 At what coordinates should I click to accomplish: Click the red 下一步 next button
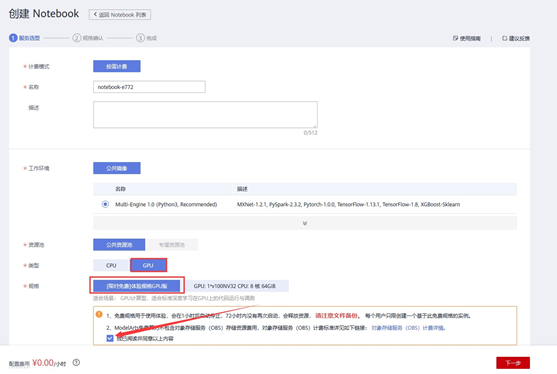(x=513, y=363)
